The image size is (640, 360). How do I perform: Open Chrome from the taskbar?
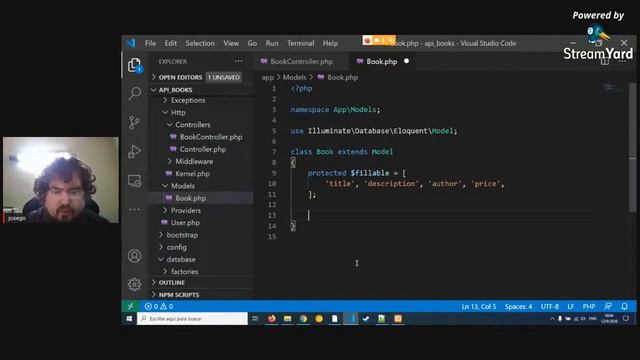coord(303,319)
